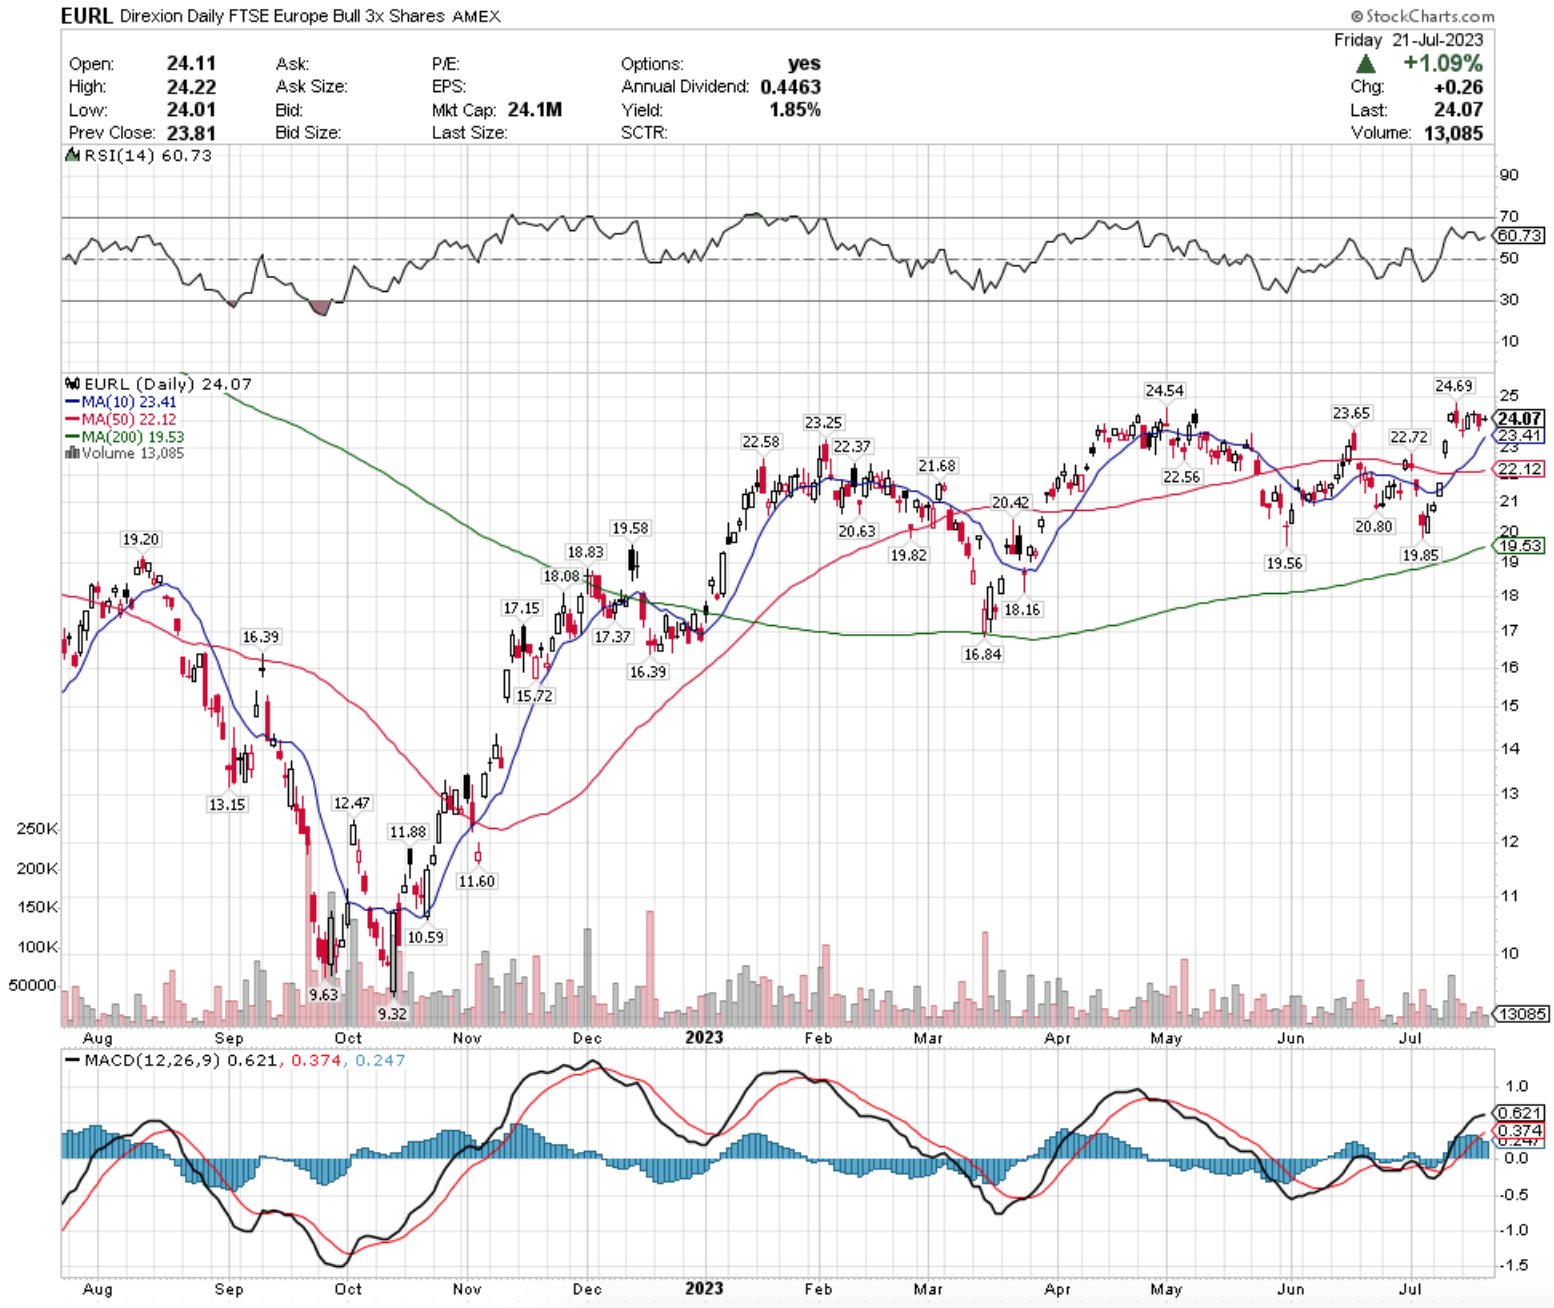Click the 250K volume scale label

click(x=38, y=830)
